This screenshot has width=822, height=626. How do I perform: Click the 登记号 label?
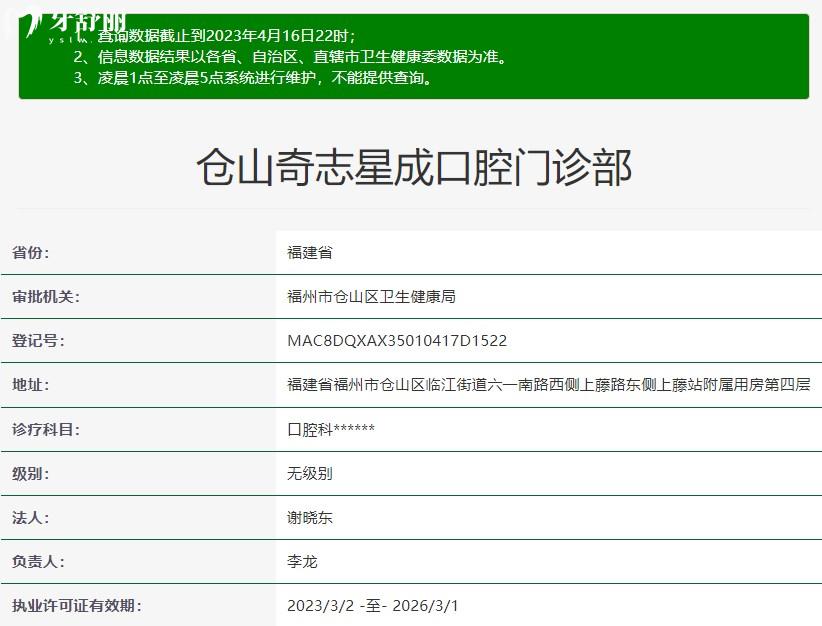pyautogui.click(x=38, y=341)
